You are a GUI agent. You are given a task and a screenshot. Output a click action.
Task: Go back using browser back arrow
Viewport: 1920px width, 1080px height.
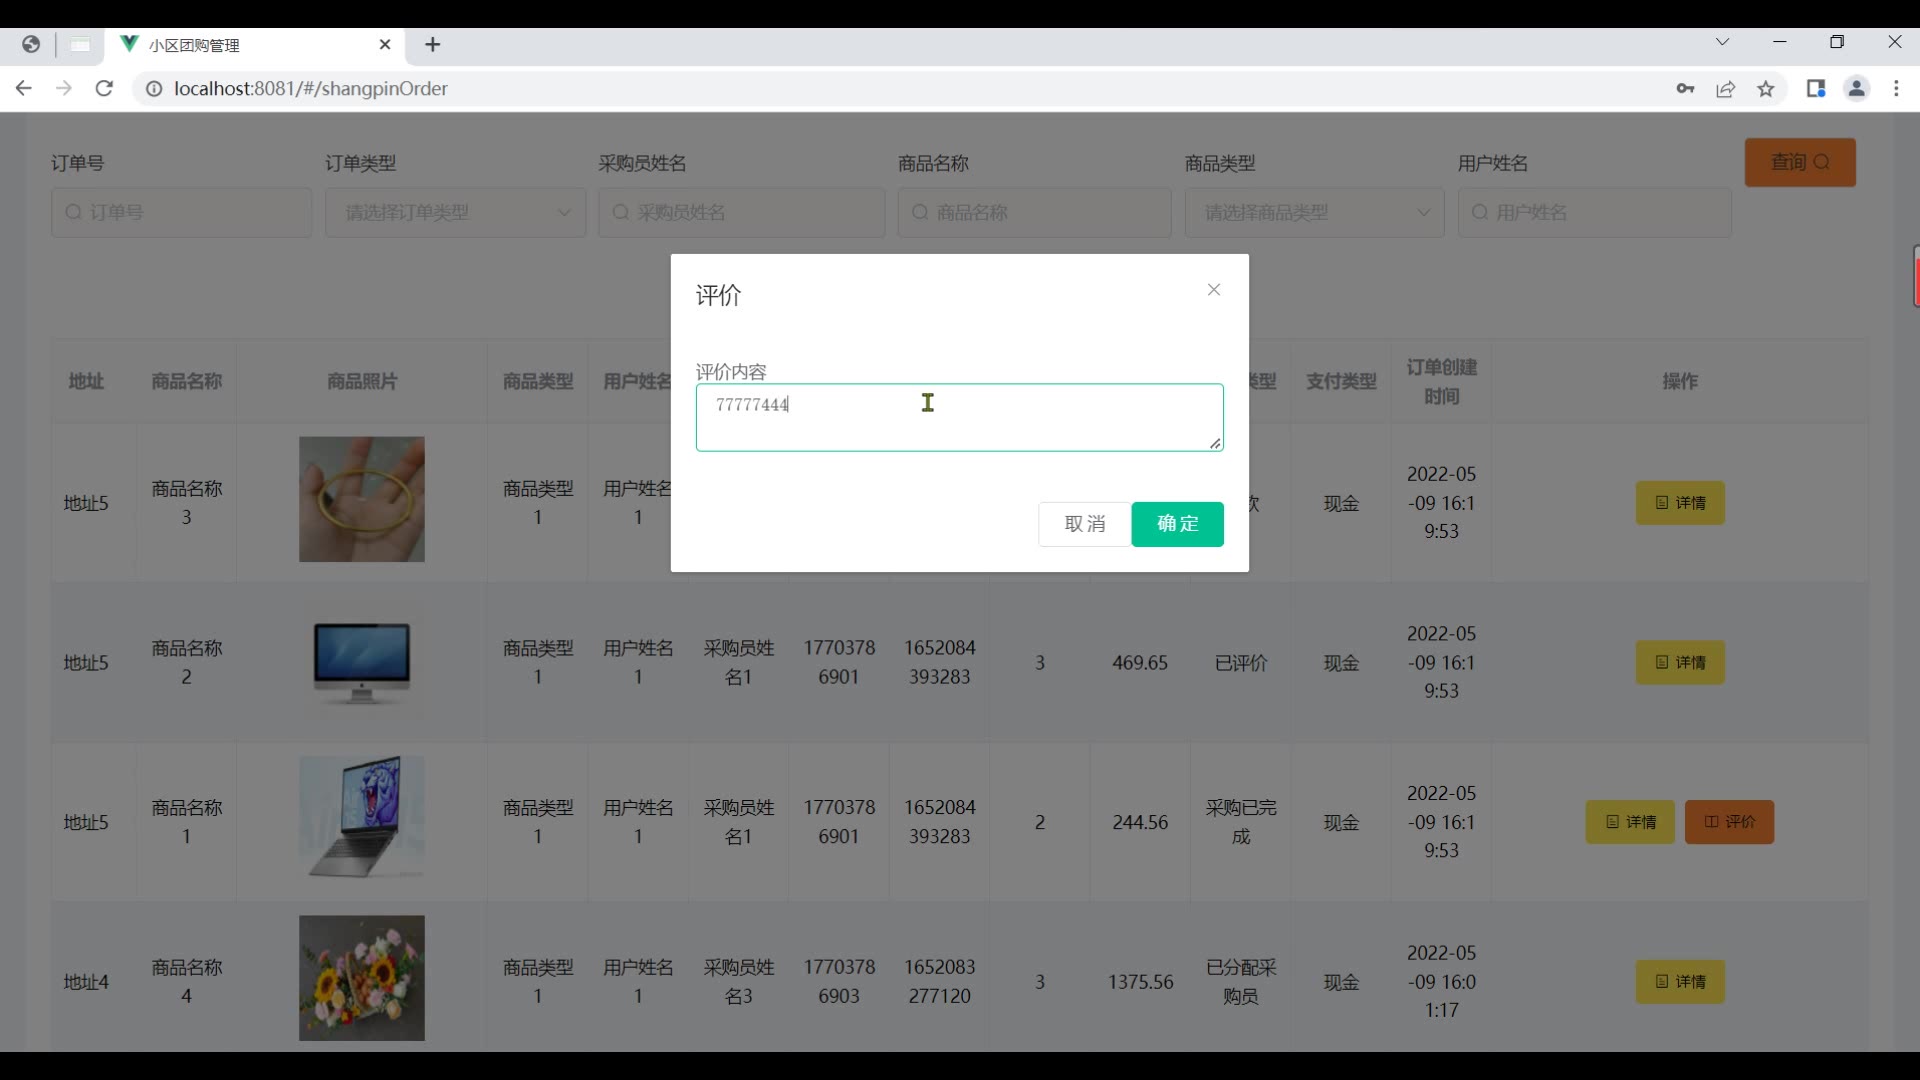pyautogui.click(x=24, y=88)
